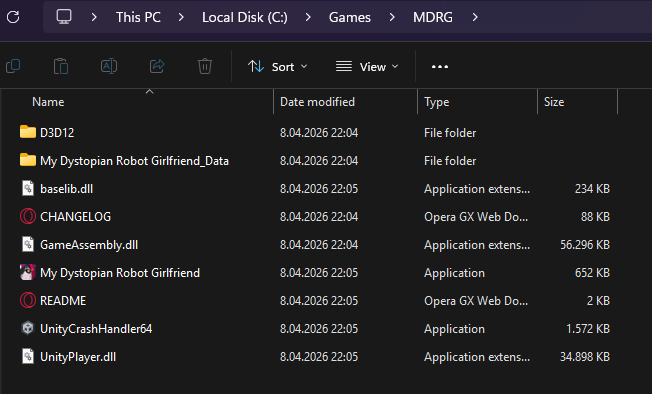This screenshot has width=652, height=394.
Task: Click the Delete trash can icon
Action: (x=205, y=66)
